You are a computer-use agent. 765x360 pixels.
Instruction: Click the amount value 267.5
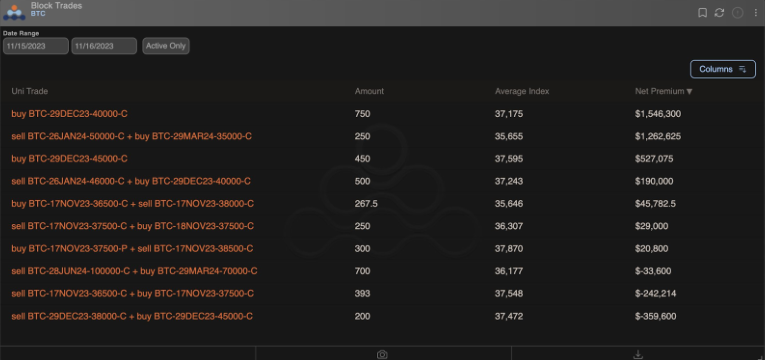366,203
